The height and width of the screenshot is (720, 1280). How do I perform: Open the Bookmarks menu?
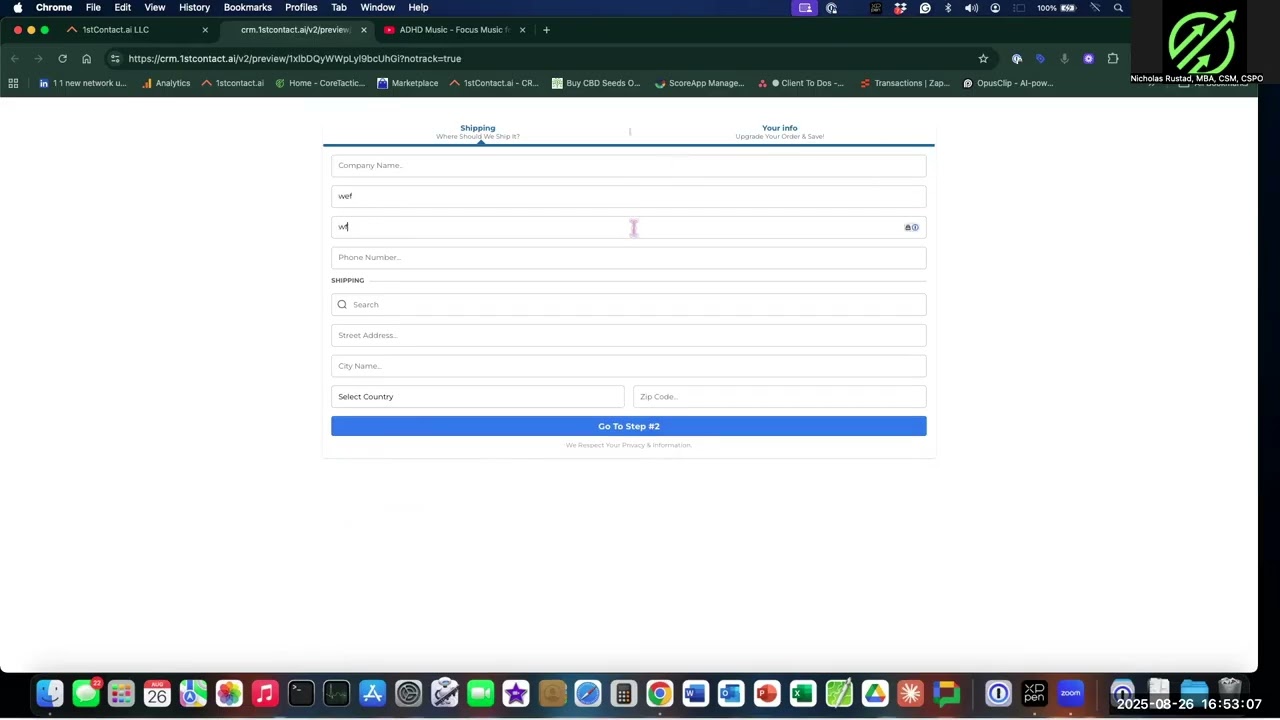point(248,7)
